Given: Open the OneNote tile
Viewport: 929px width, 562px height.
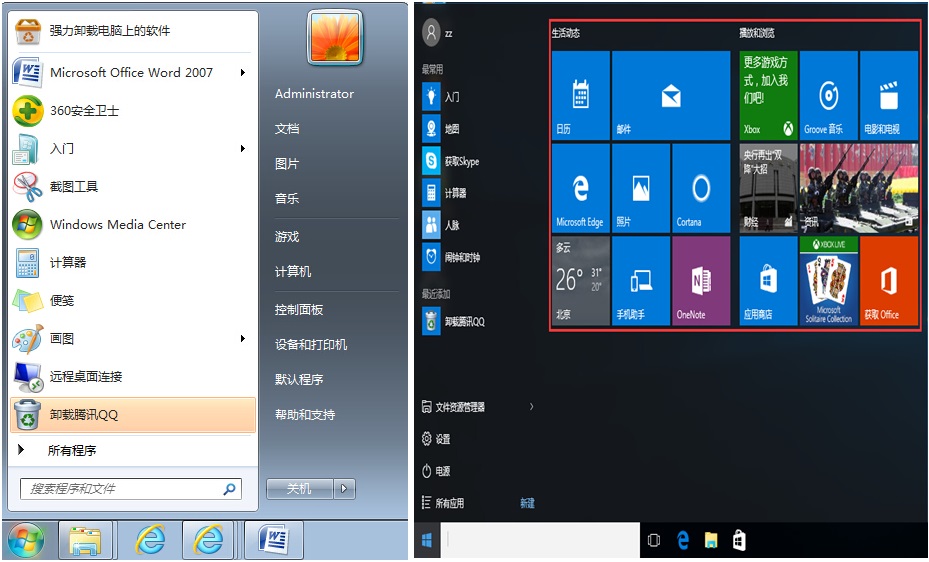Looking at the screenshot, I should click(x=701, y=281).
